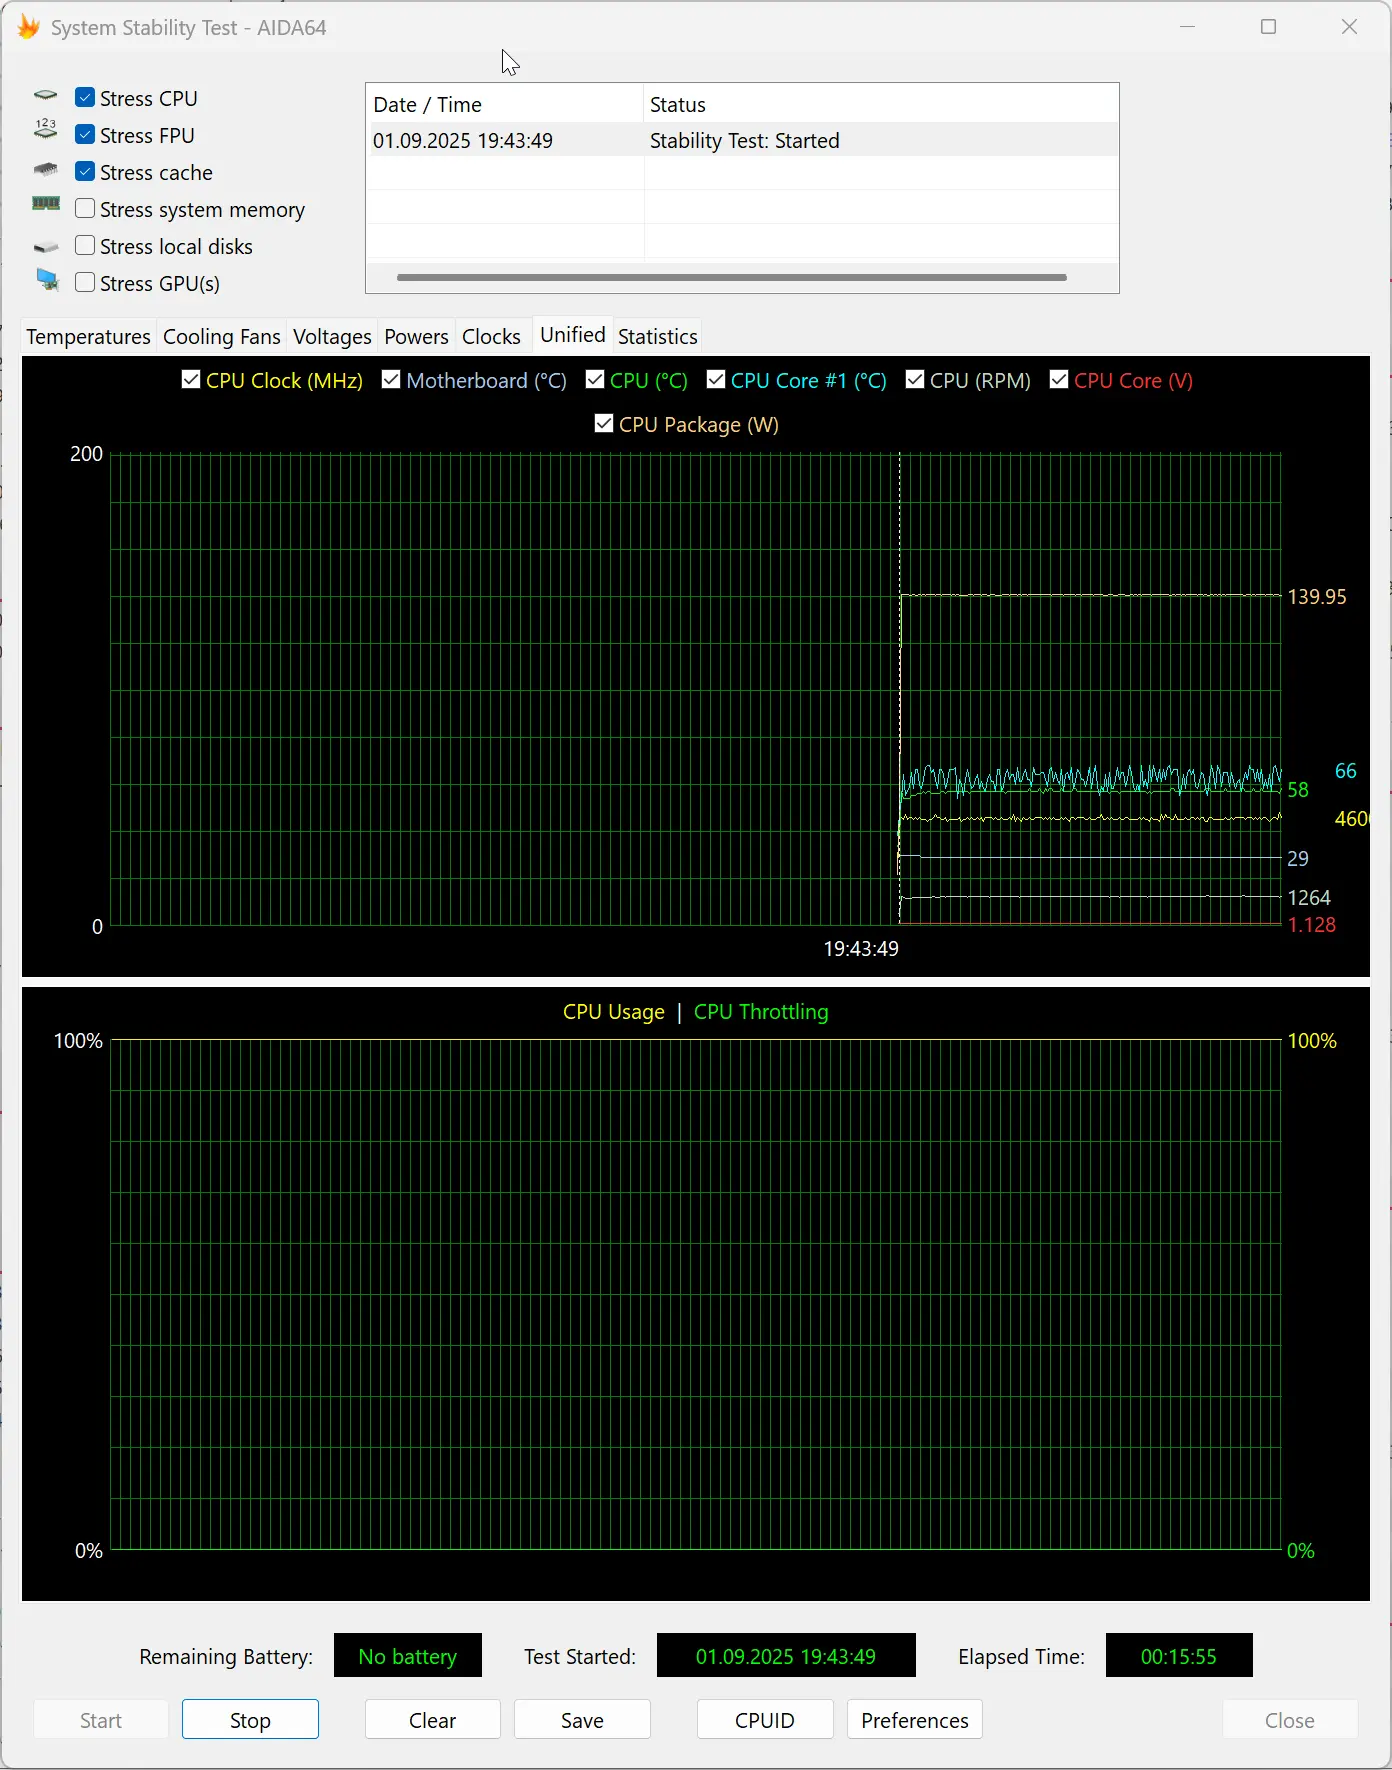
Task: Click the Clear button
Action: pos(432,1720)
